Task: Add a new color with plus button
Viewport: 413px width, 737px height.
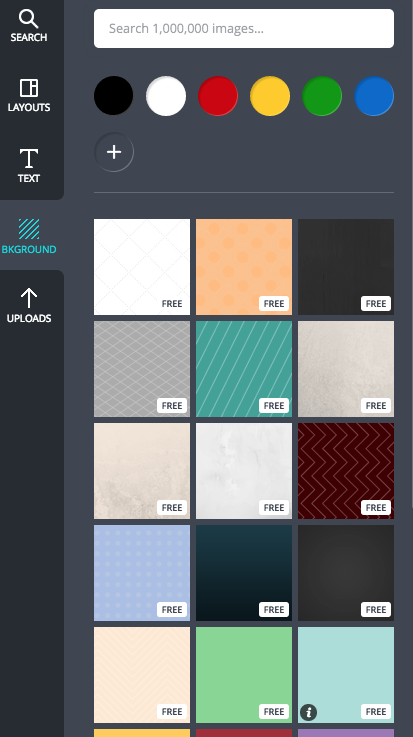Action: pos(114,152)
